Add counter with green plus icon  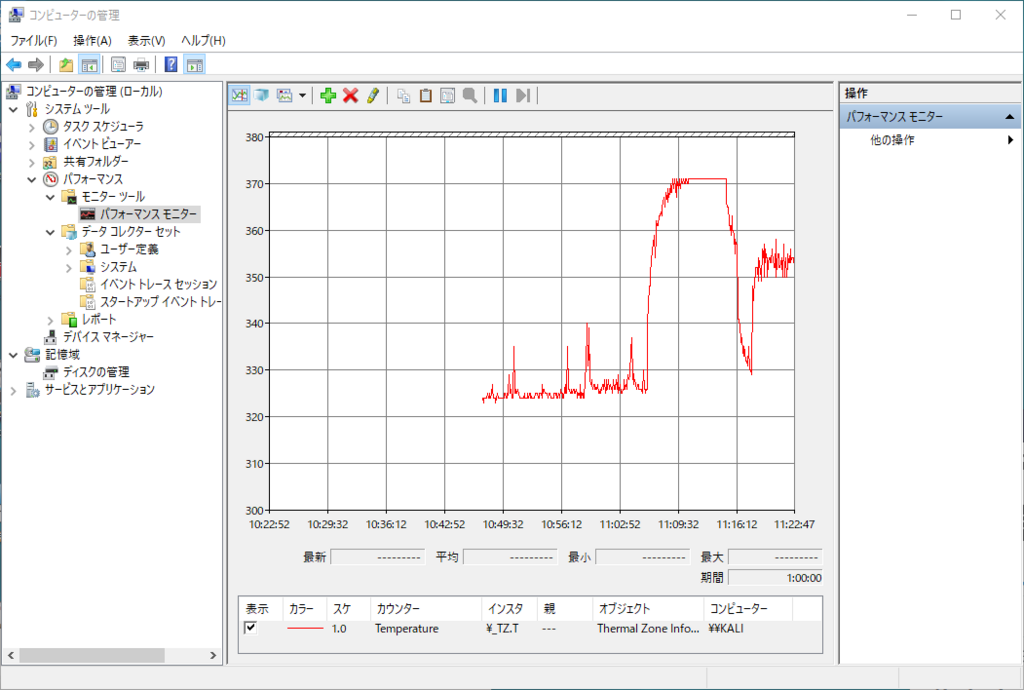click(x=328, y=95)
